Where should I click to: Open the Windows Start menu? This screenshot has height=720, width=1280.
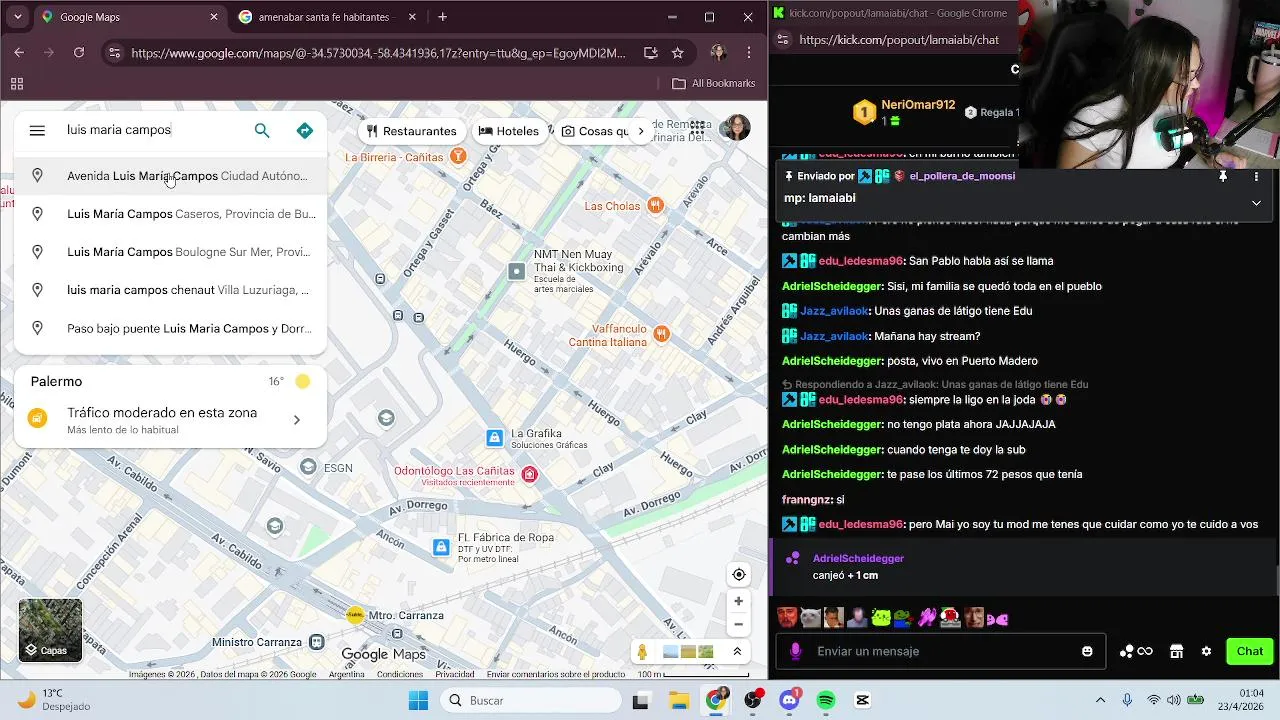tap(418, 700)
